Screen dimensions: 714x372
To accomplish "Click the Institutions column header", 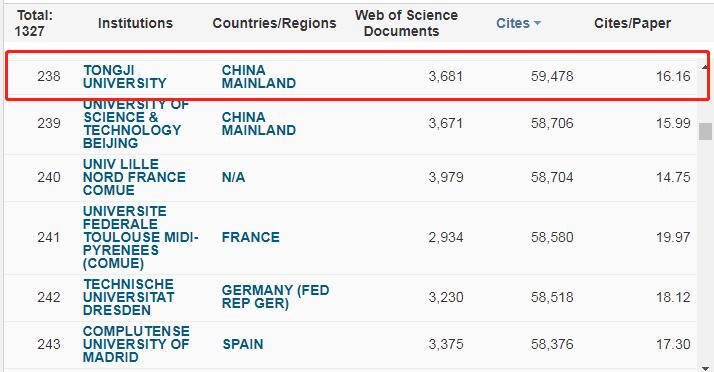I will pyautogui.click(x=135, y=23).
